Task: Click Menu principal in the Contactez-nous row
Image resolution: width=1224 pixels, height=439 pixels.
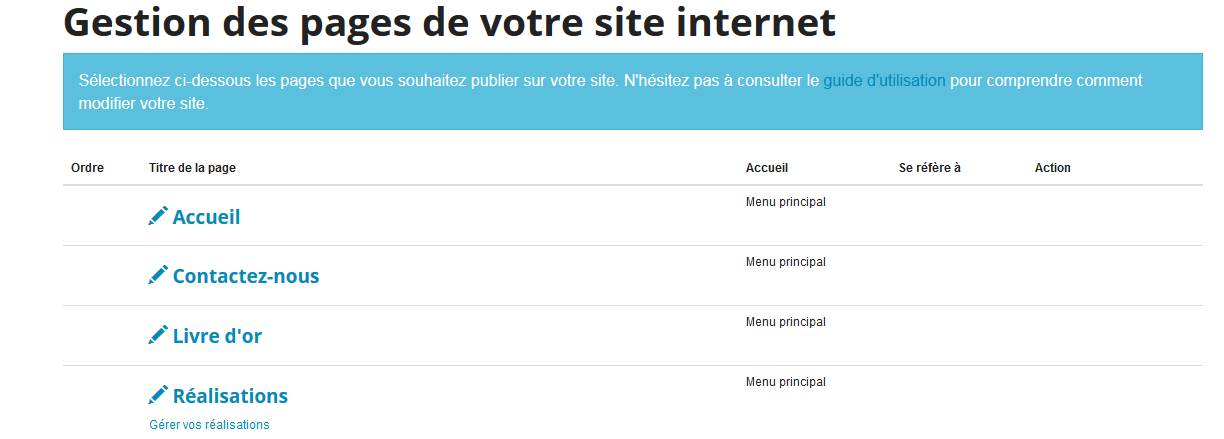Action: tap(786, 262)
